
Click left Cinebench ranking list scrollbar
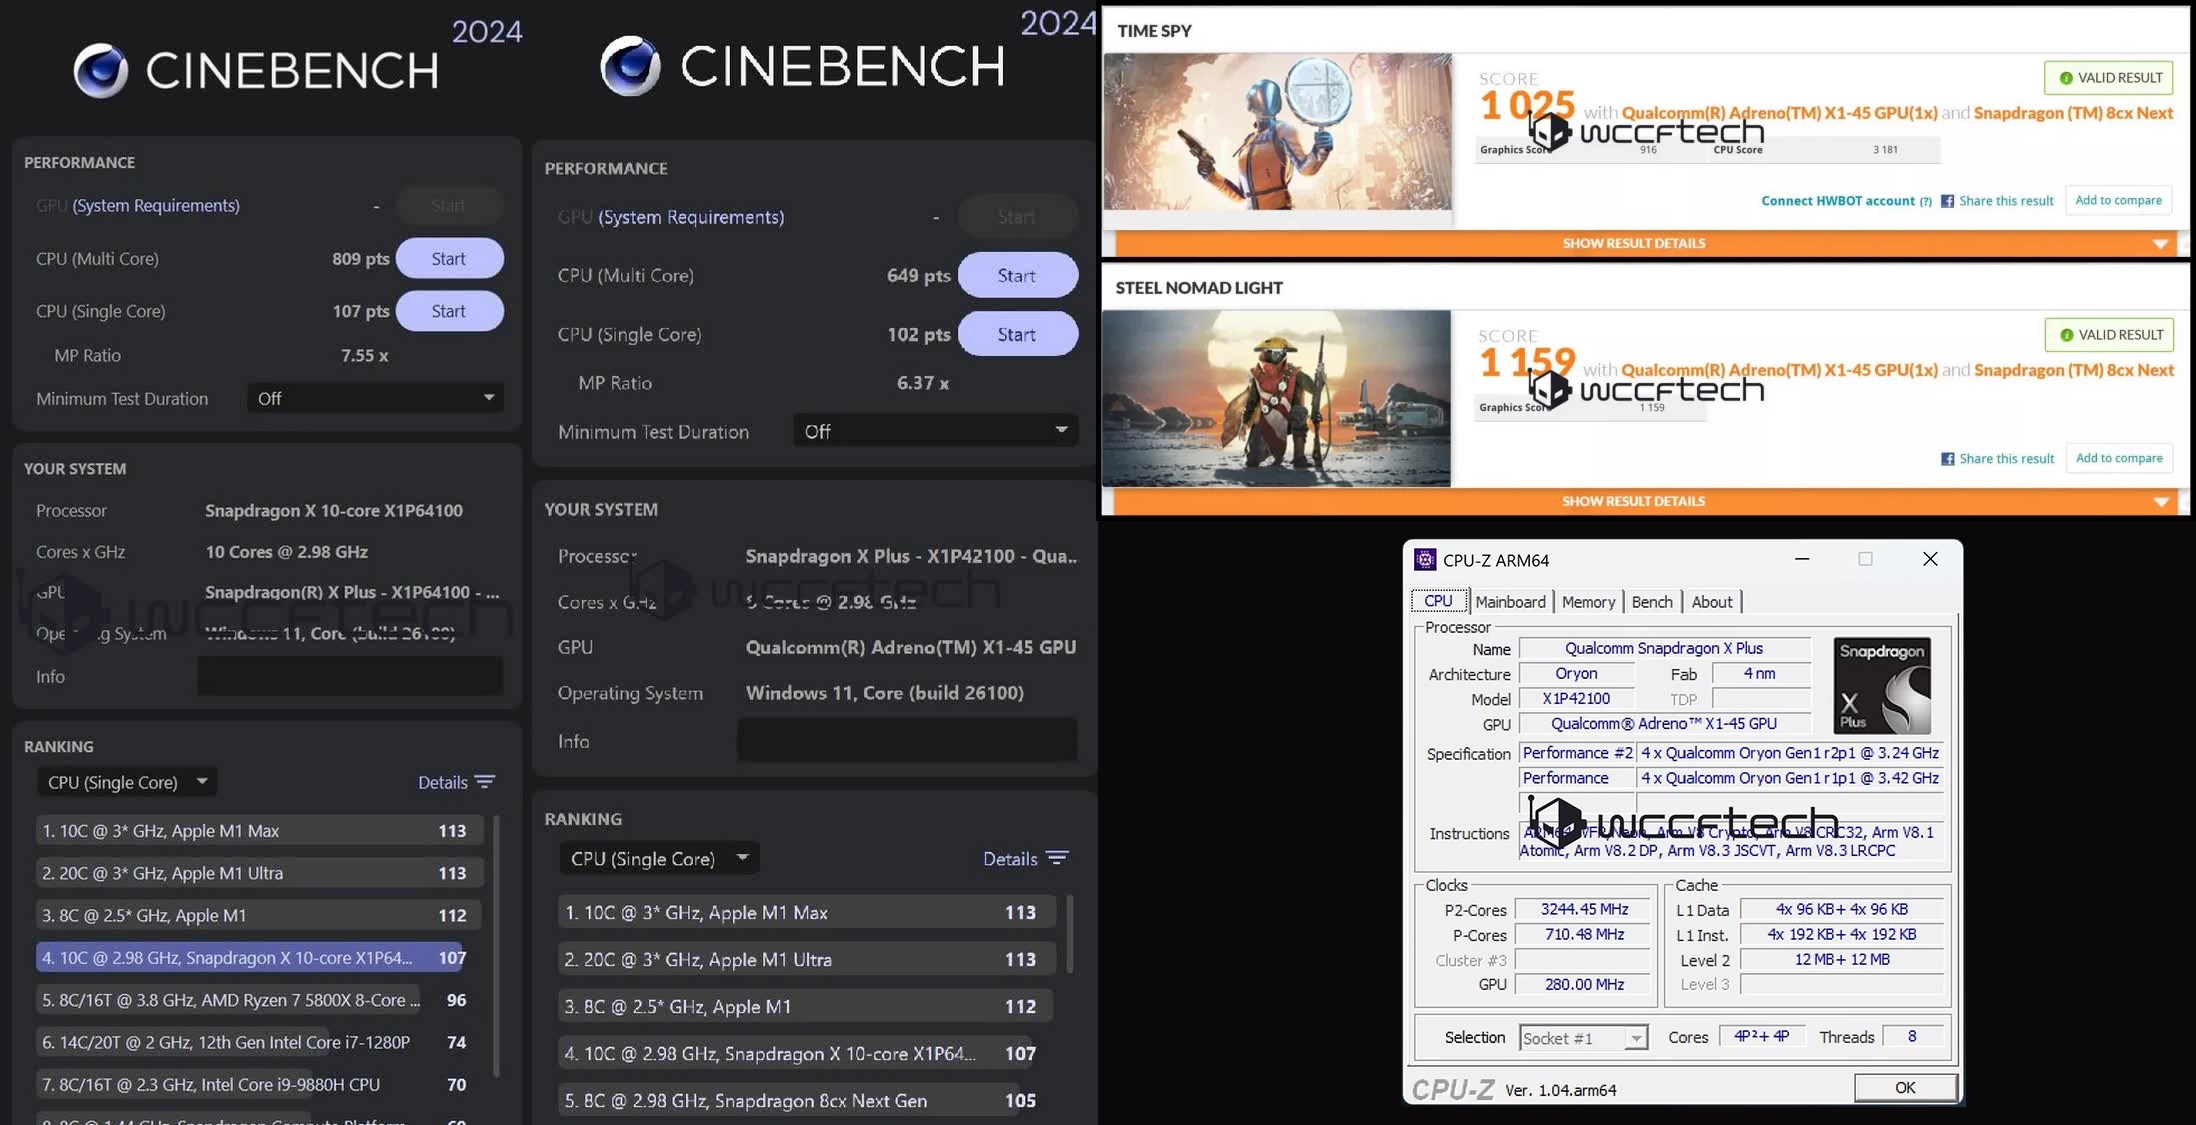(x=495, y=945)
